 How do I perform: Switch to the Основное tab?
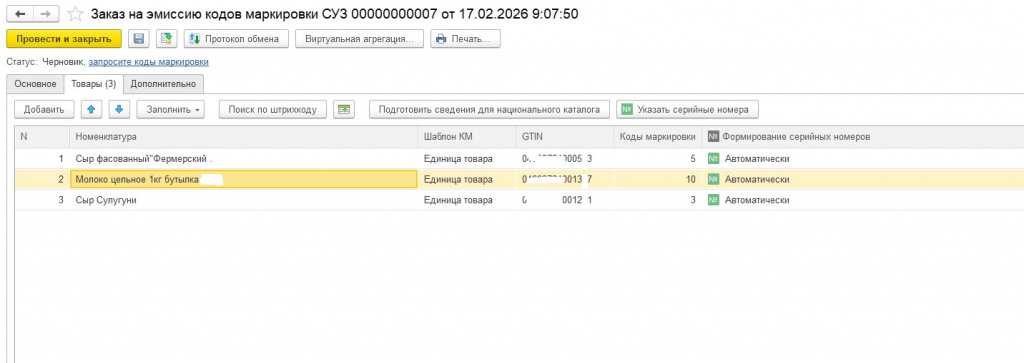point(35,84)
